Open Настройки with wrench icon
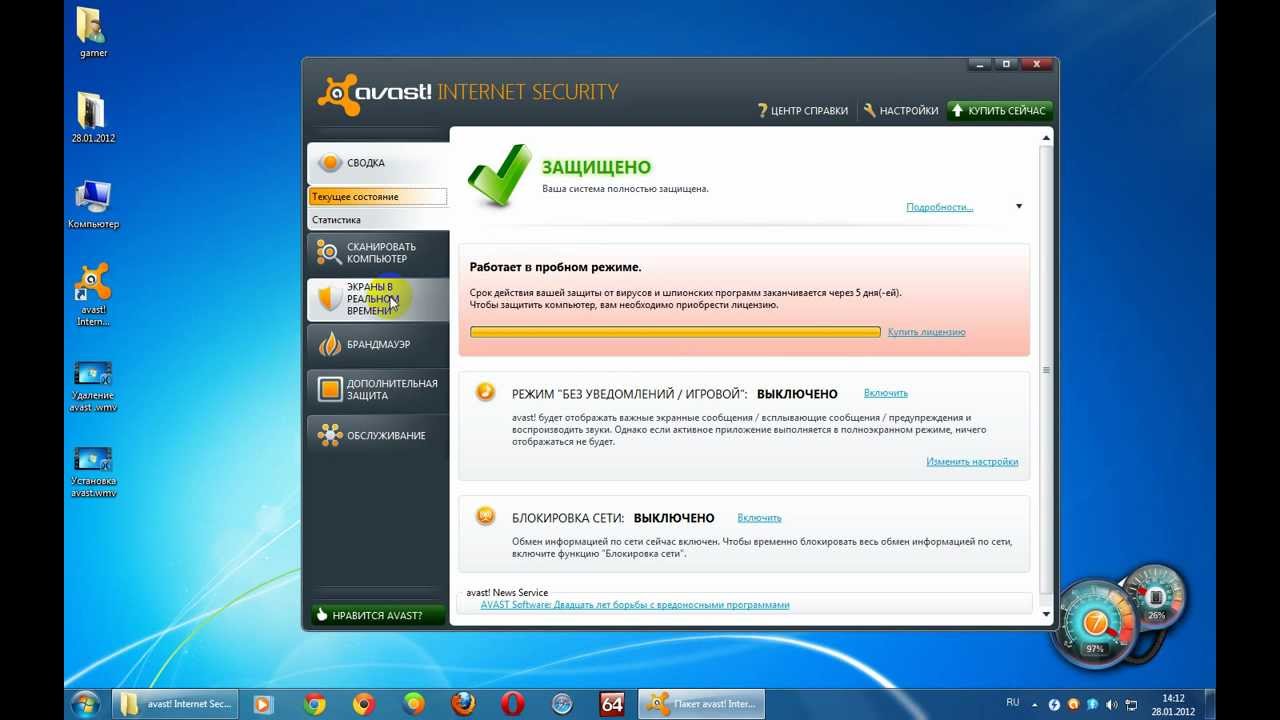 pyautogui.click(x=901, y=111)
